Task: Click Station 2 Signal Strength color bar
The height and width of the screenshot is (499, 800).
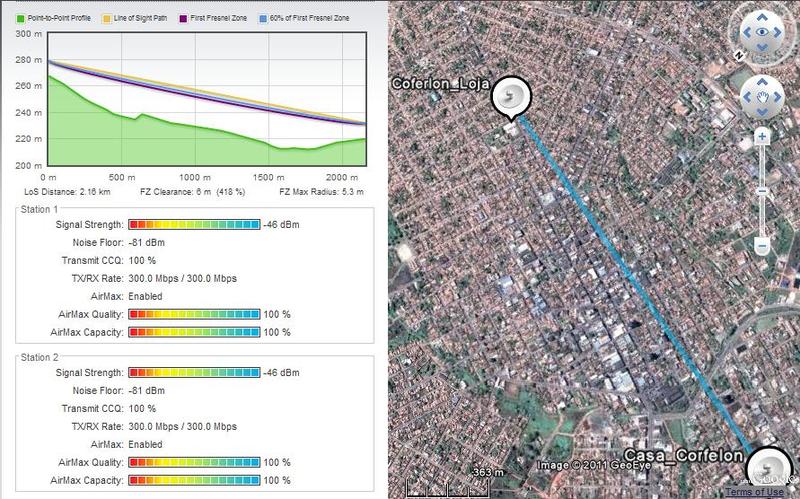Action: [x=194, y=372]
